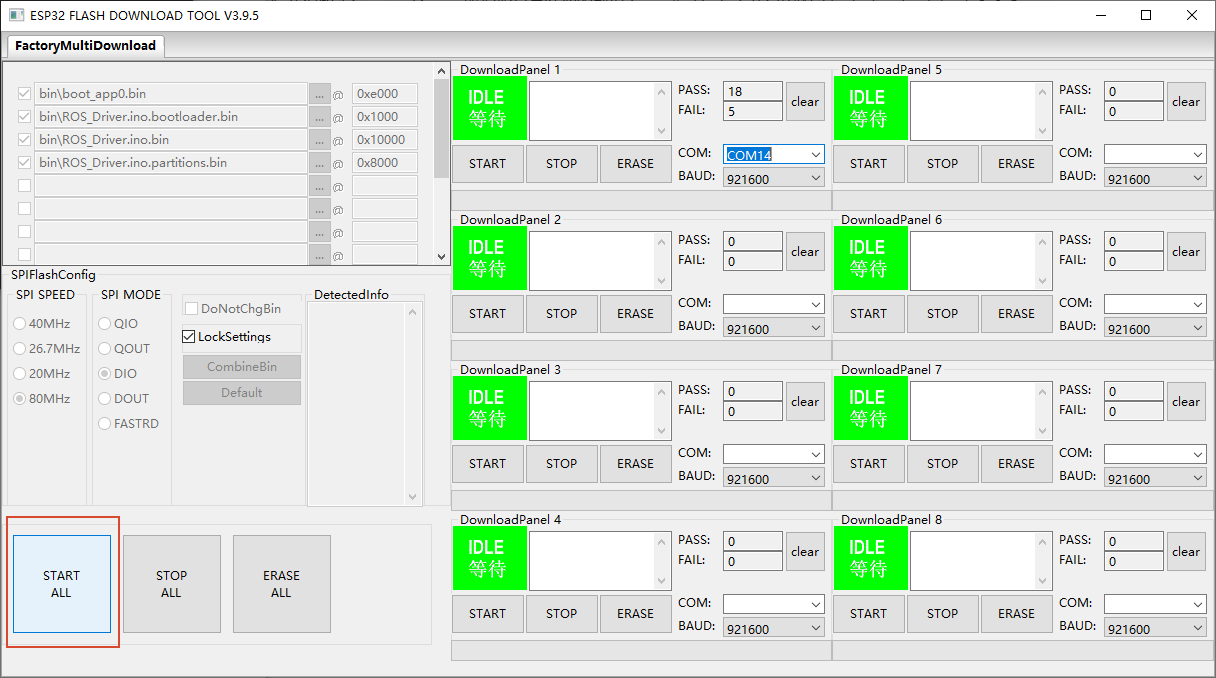1216x678 pixels.
Task: Browse file for bin\boot_app0.bin row
Action: tap(319, 94)
